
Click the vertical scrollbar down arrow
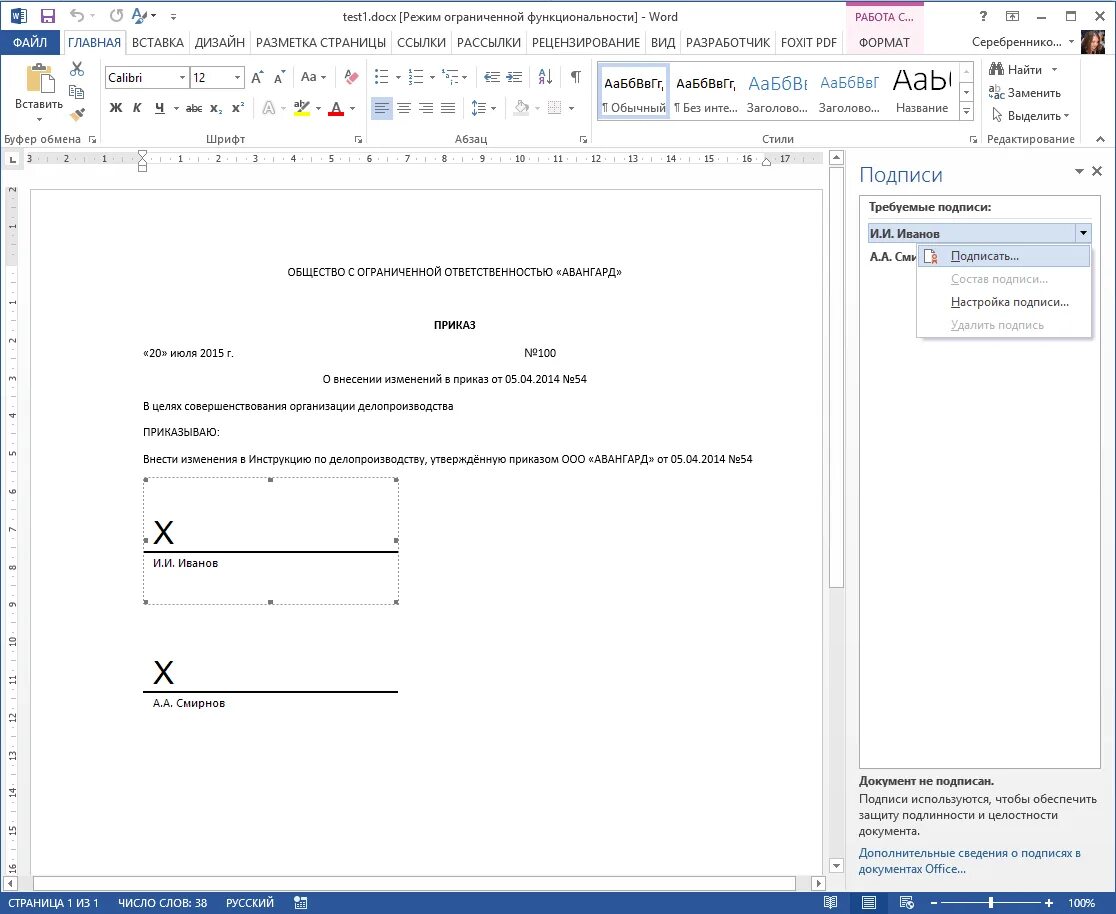pos(836,866)
